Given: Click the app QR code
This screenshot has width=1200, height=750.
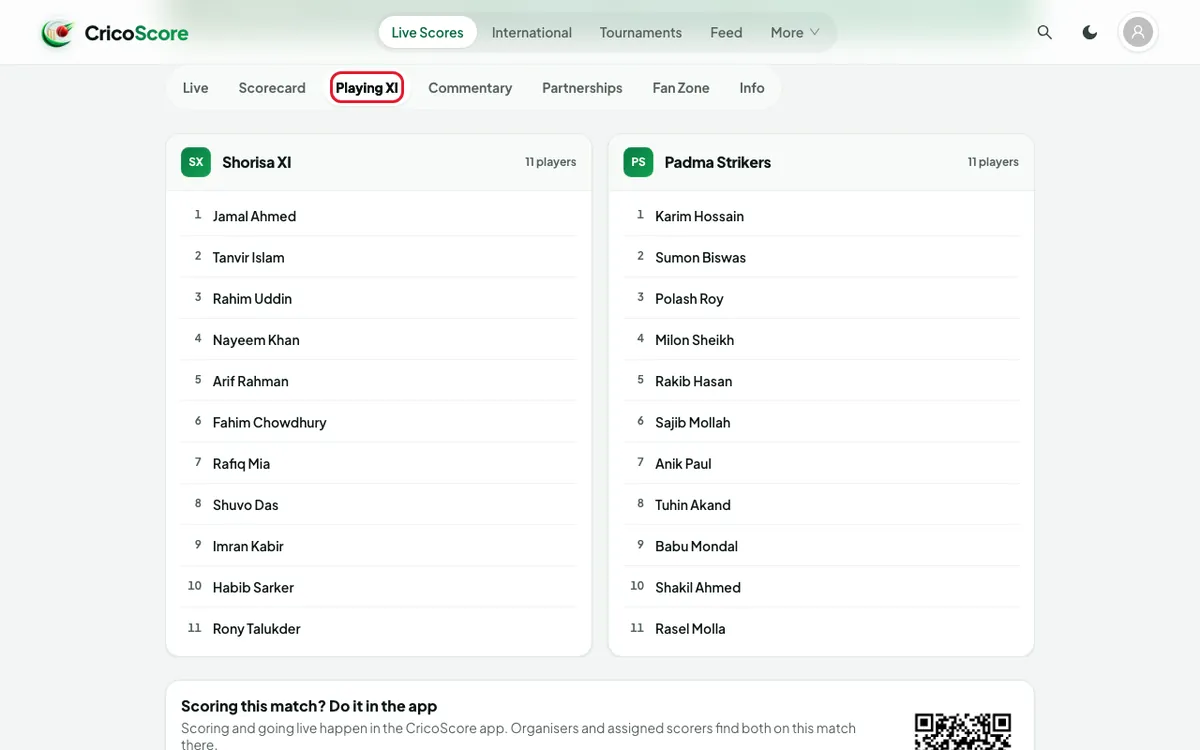Looking at the screenshot, I should (963, 731).
